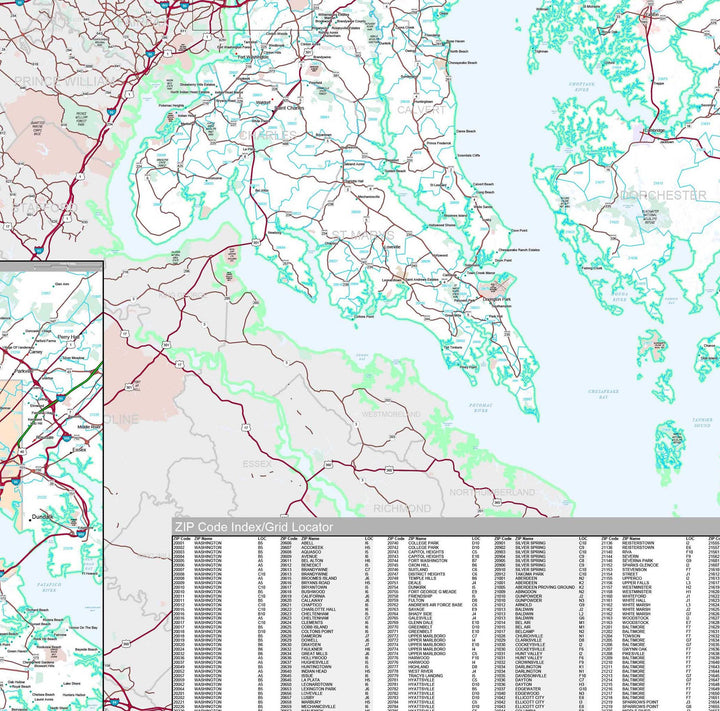Click the "CHARLOTTE HALL" ZIP index entry
Viewport: 720px width, 711px height.
click(318, 609)
